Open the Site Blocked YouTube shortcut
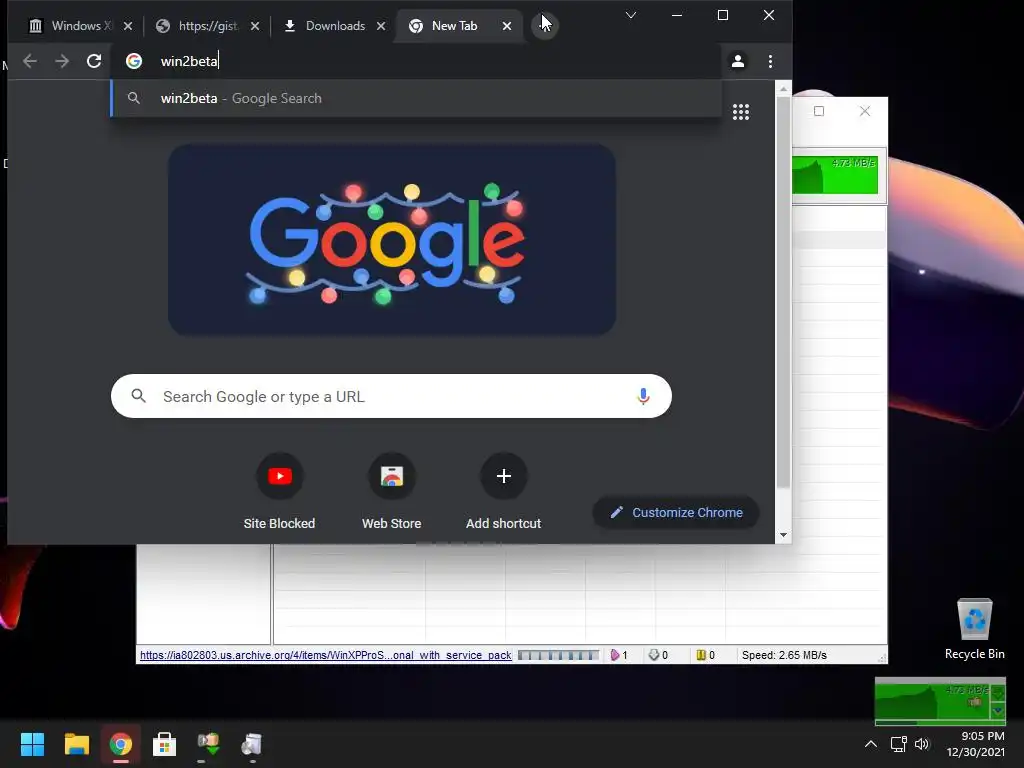The width and height of the screenshot is (1024, 768). (280, 492)
